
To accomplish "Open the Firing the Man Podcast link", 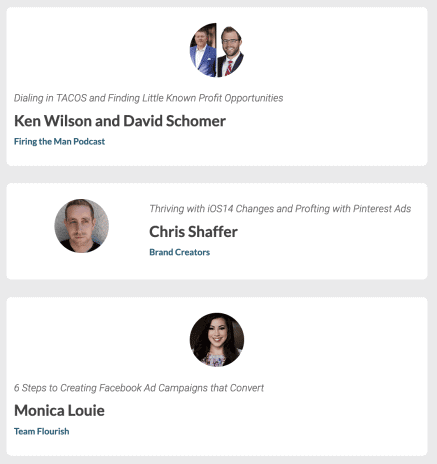I will coord(59,142).
